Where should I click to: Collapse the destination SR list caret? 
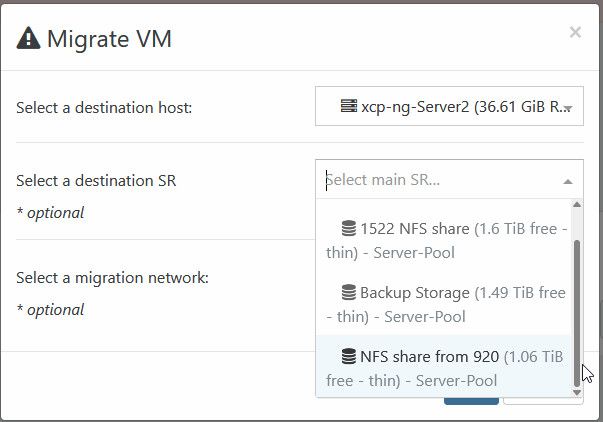click(567, 182)
